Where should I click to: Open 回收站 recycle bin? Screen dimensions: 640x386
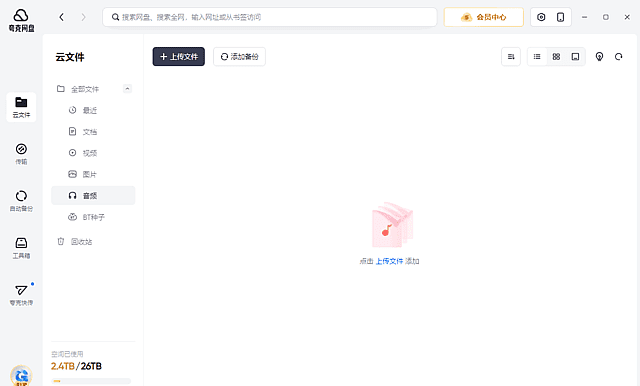[x=81, y=242]
